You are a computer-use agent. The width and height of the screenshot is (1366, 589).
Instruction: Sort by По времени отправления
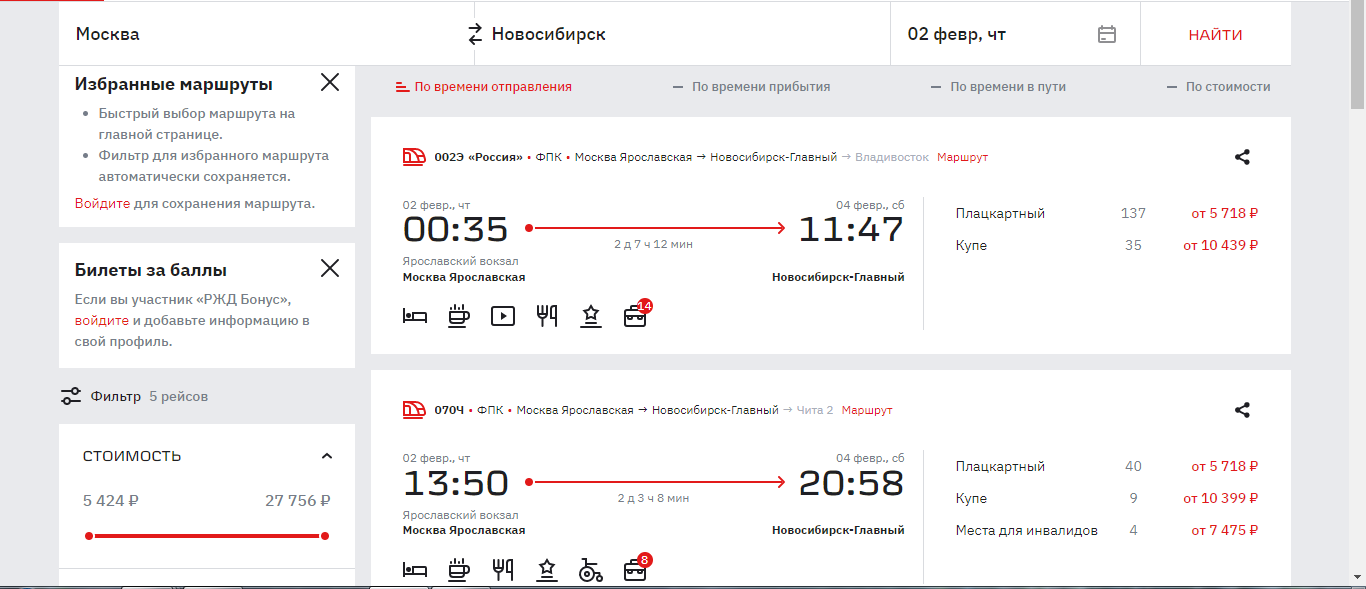[x=484, y=87]
